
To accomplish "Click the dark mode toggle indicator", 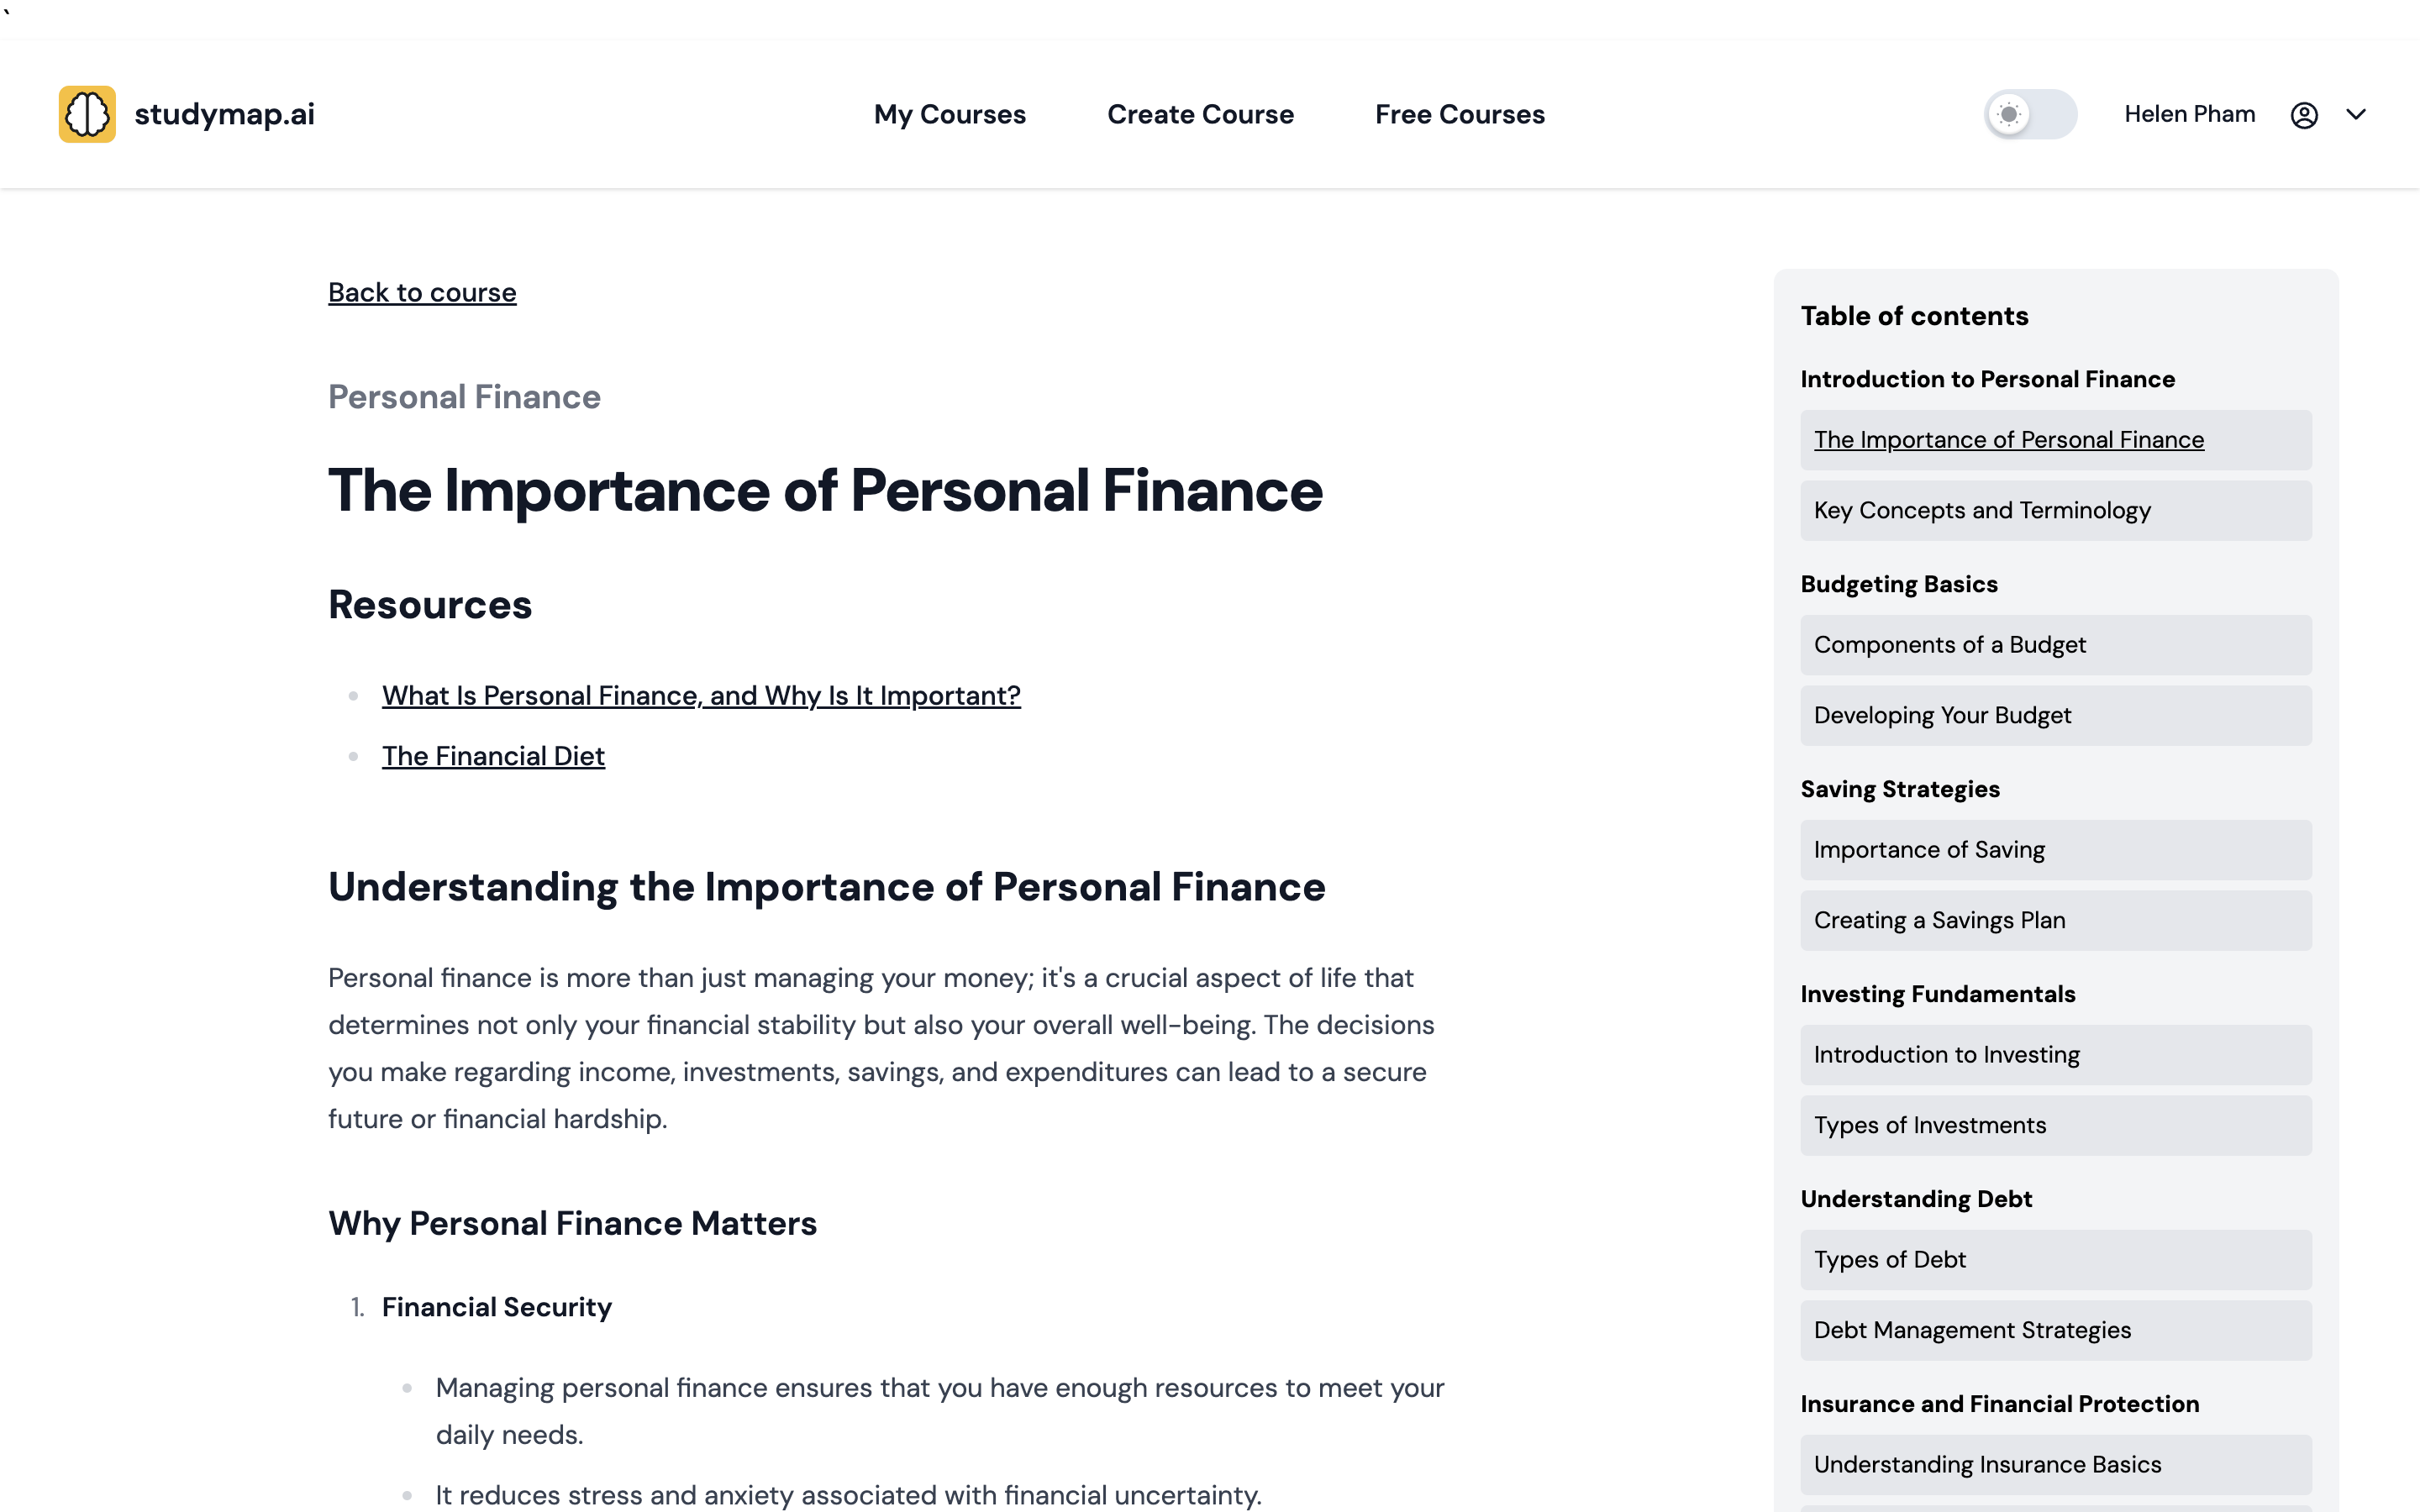I will pos(2009,112).
